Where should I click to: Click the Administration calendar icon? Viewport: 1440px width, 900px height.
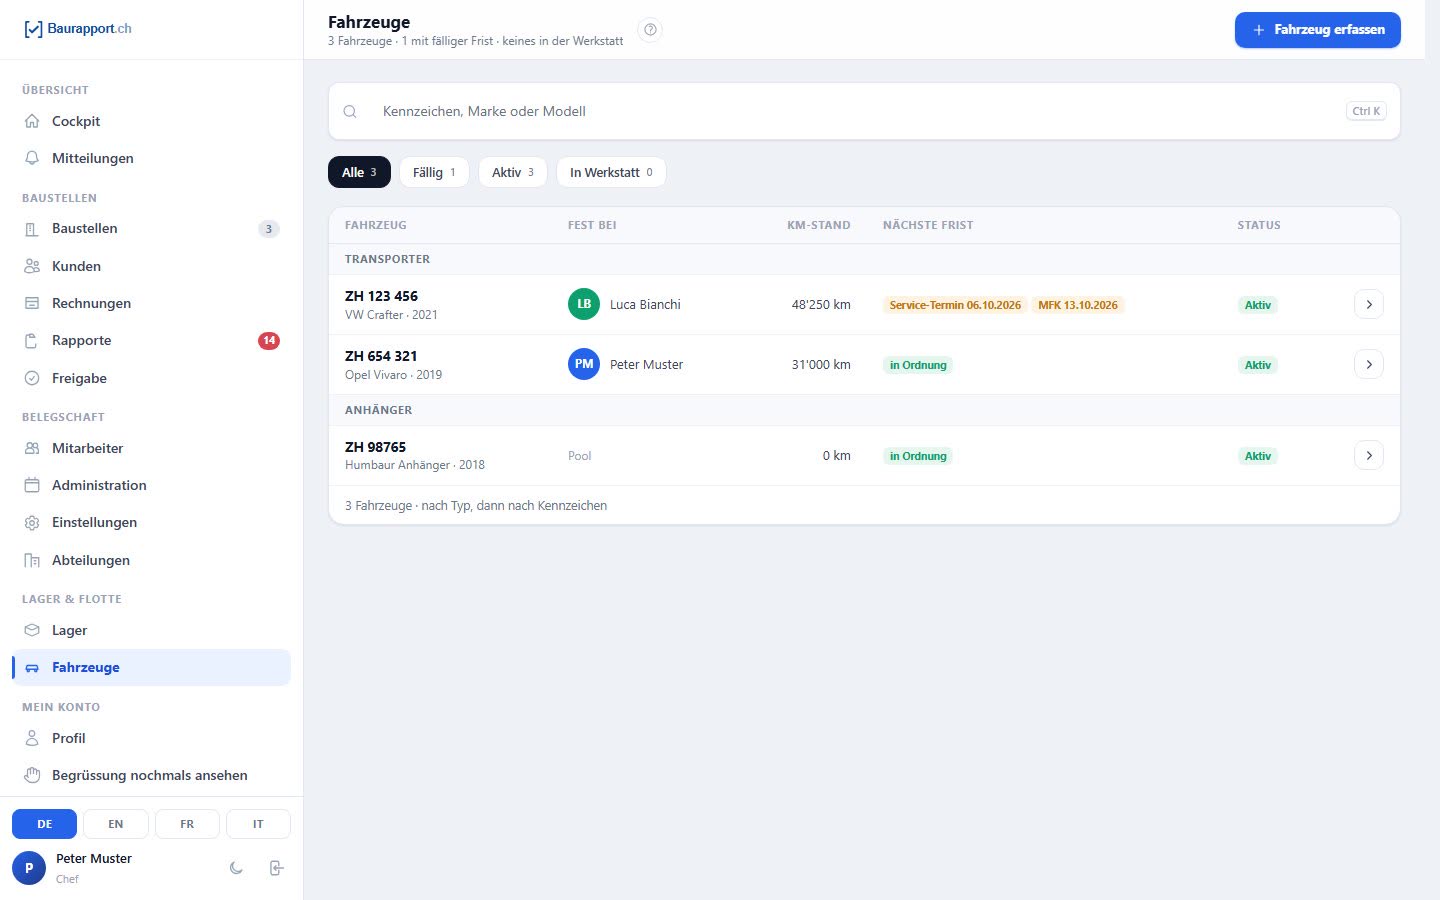[32, 485]
